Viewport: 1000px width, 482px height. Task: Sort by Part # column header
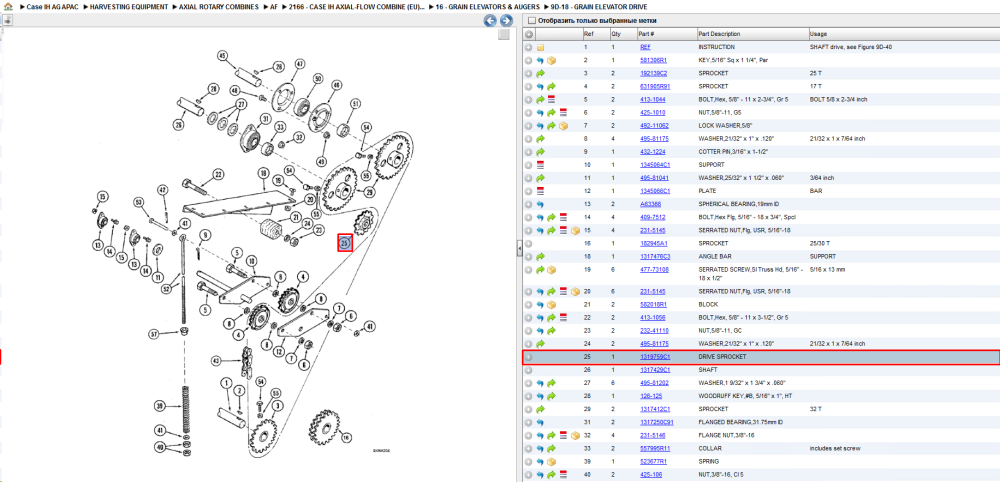coord(667,34)
